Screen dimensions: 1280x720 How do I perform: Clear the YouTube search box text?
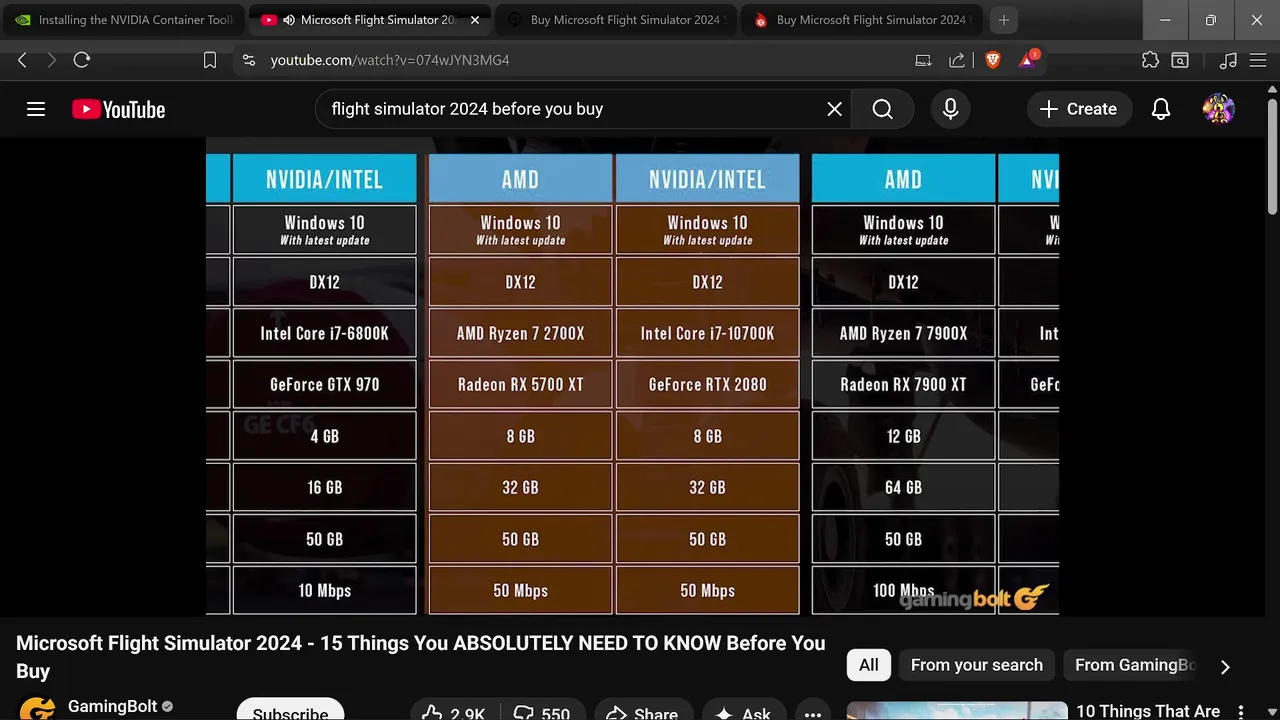click(x=834, y=109)
